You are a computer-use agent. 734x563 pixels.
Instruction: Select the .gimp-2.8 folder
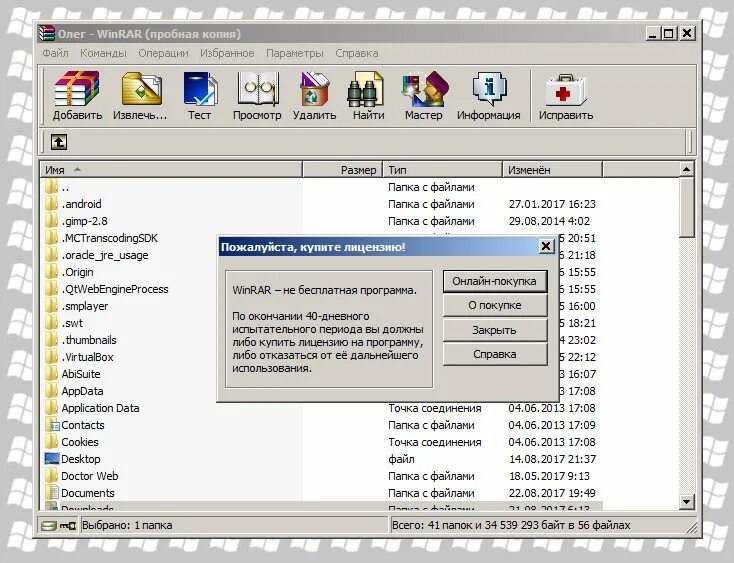[x=84, y=221]
